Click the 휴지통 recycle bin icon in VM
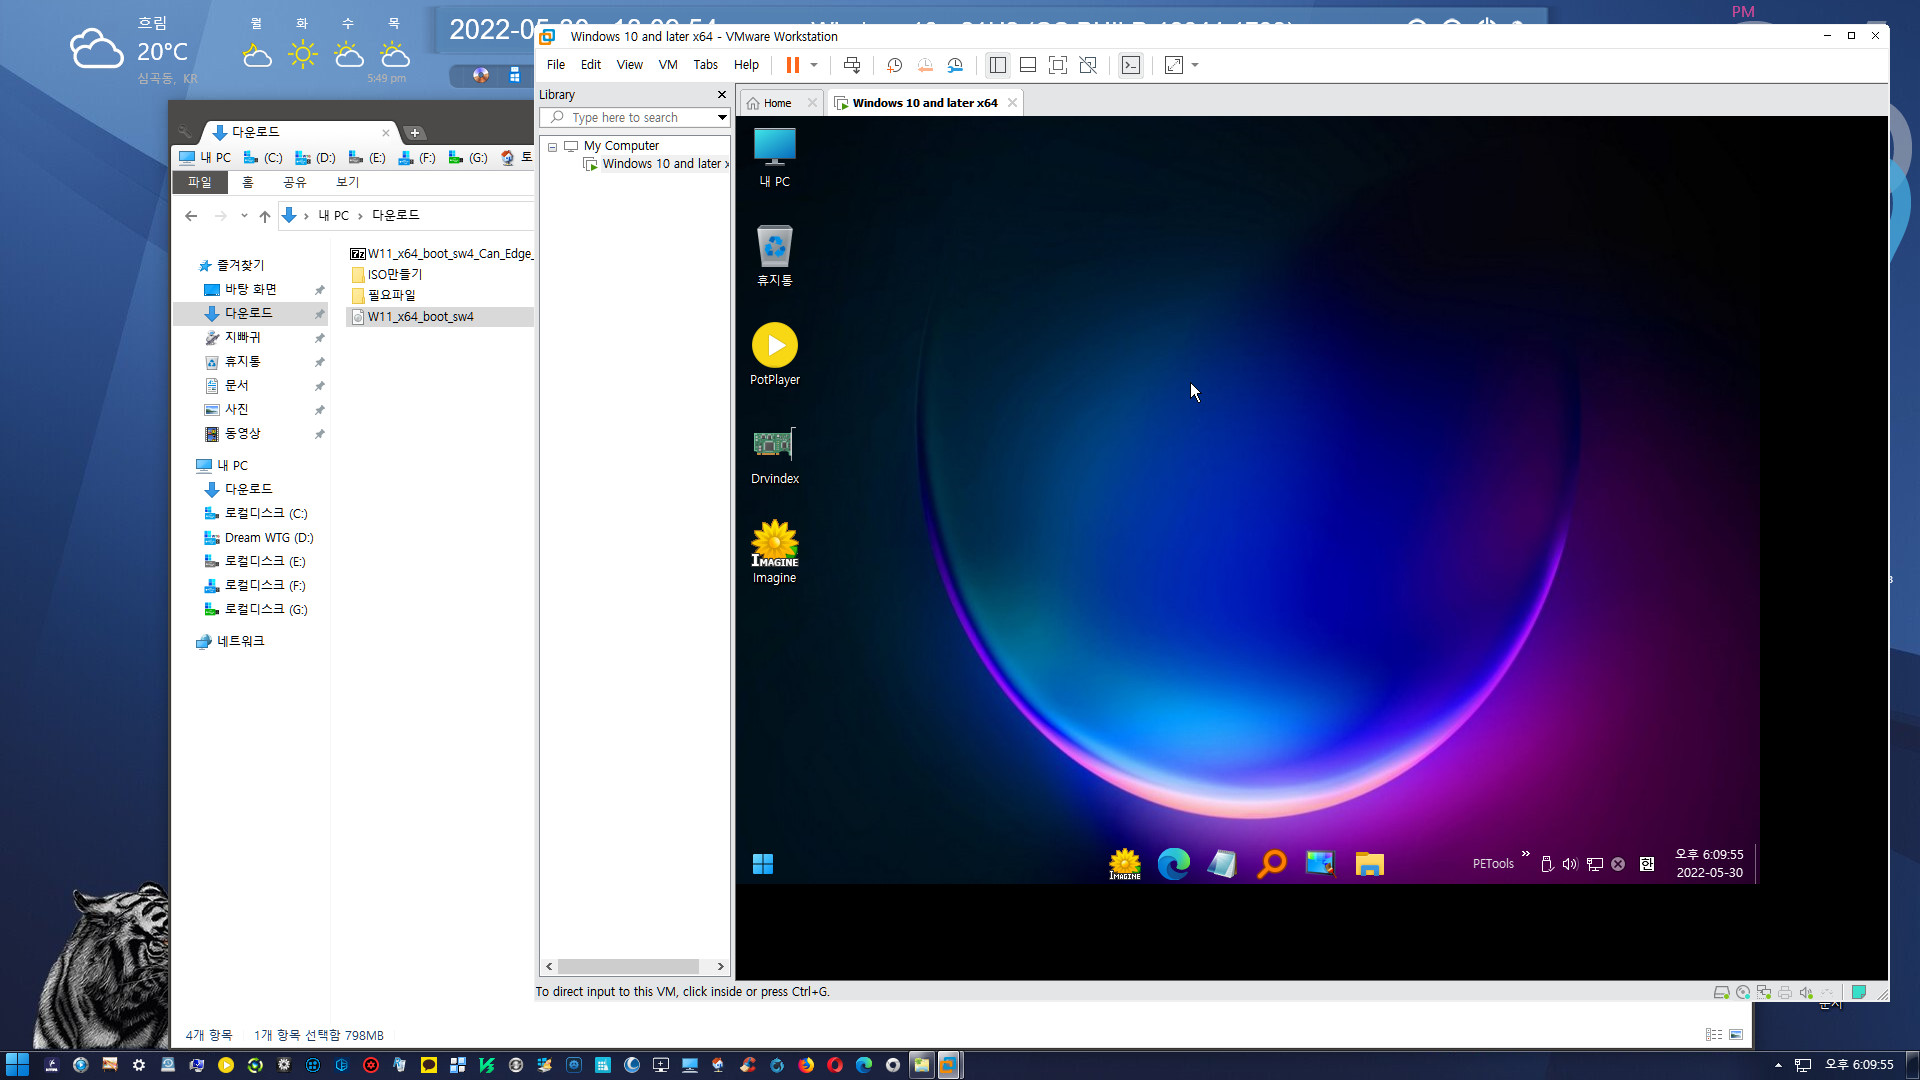This screenshot has height=1080, width=1920. 774,256
